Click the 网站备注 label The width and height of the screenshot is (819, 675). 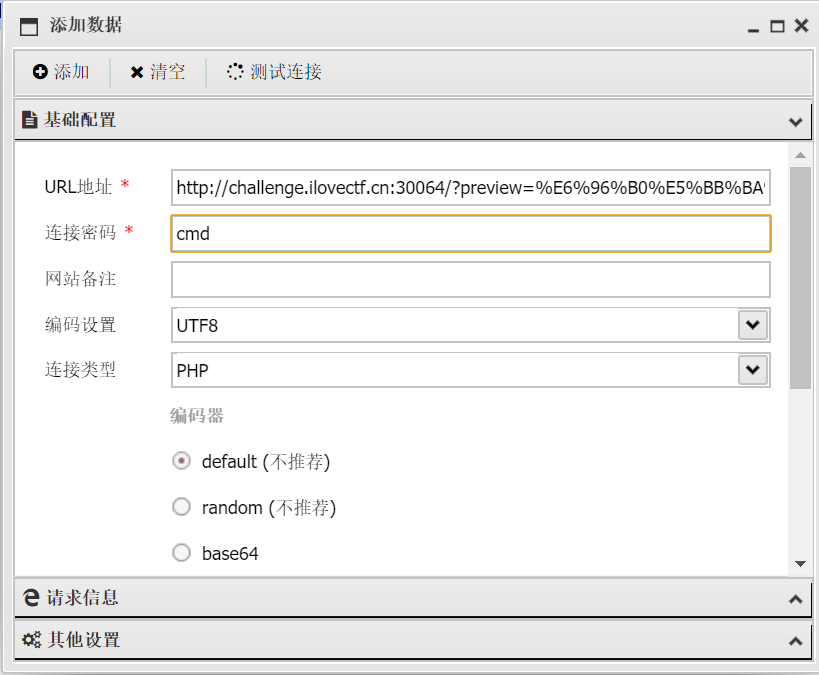(80, 278)
